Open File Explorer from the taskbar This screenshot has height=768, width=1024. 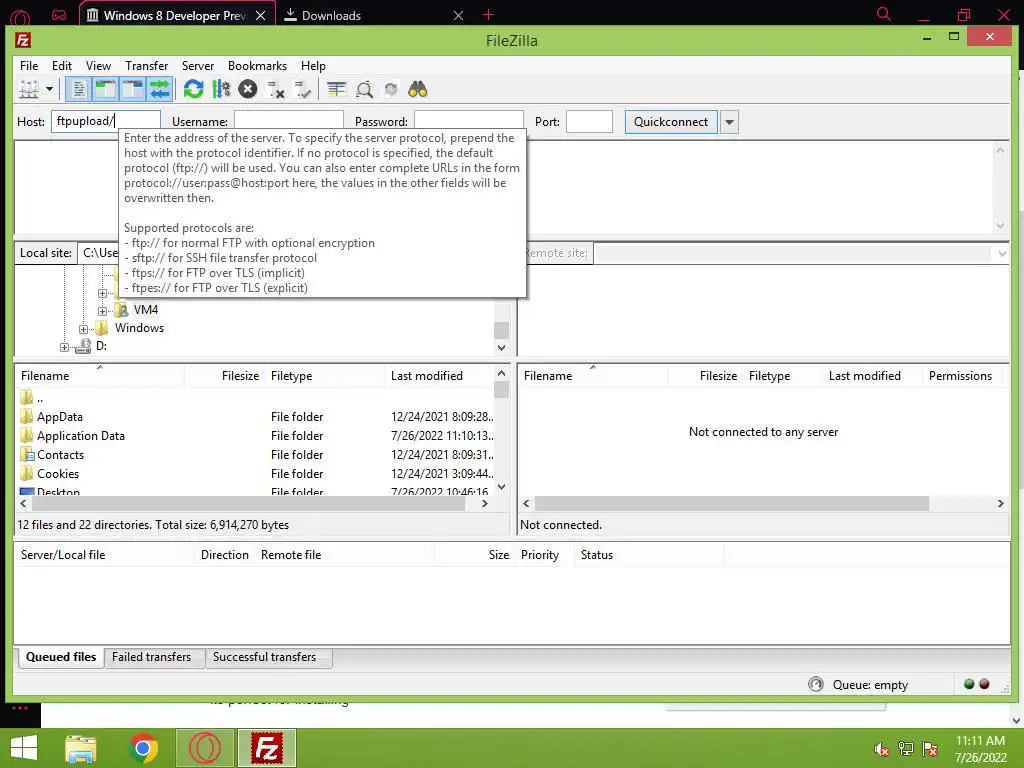80,748
